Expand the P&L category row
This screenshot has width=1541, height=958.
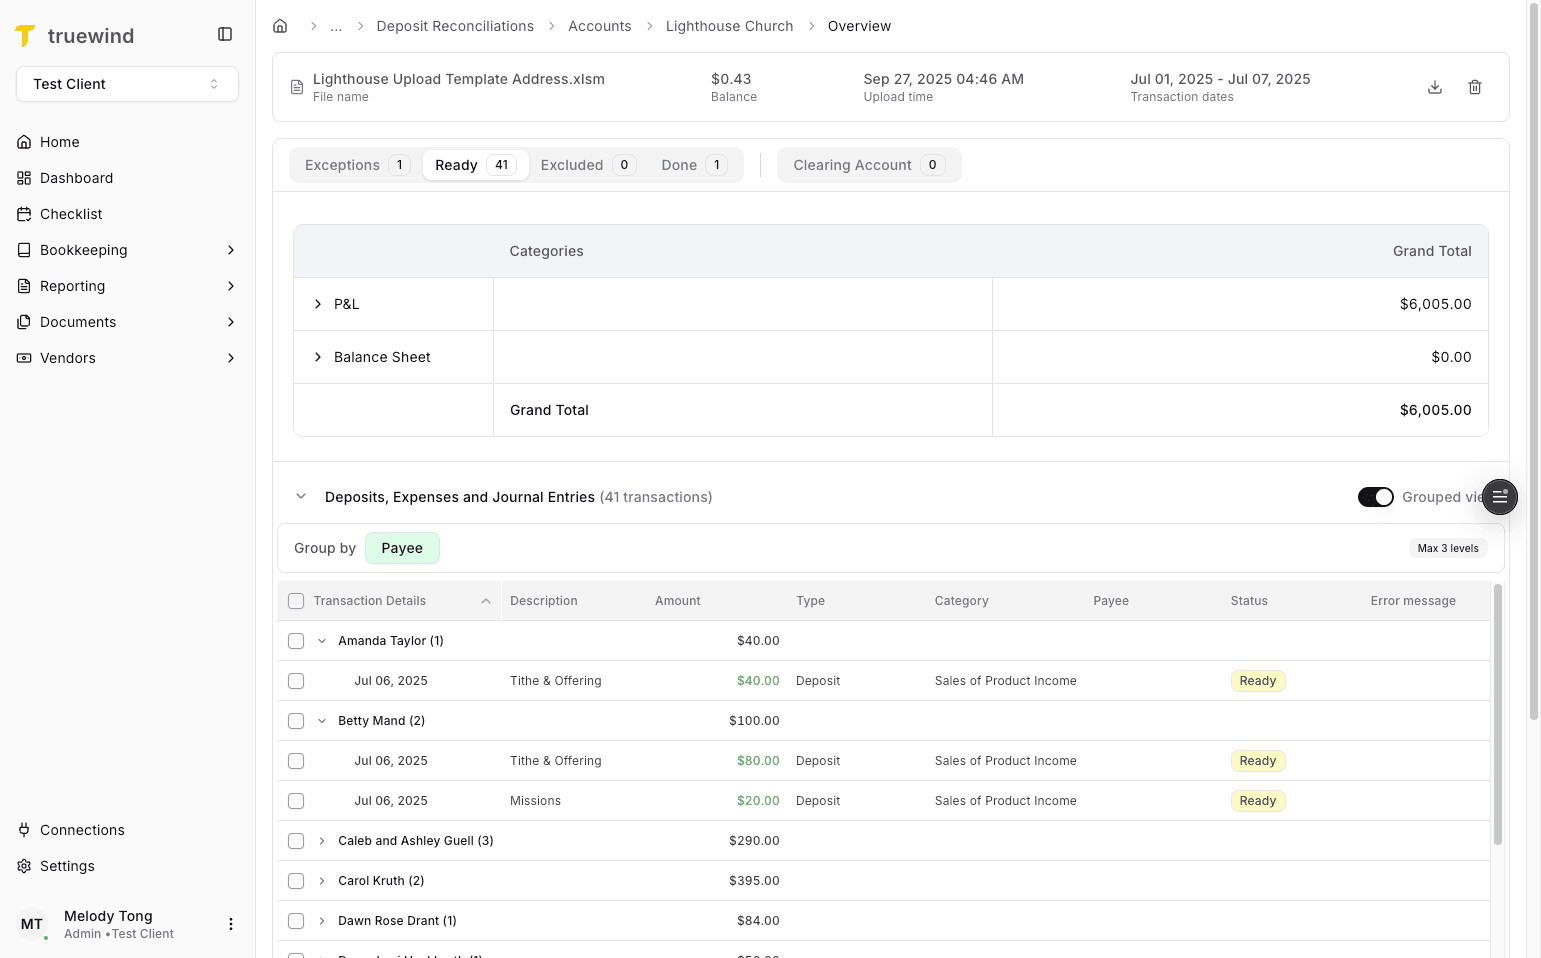318,304
